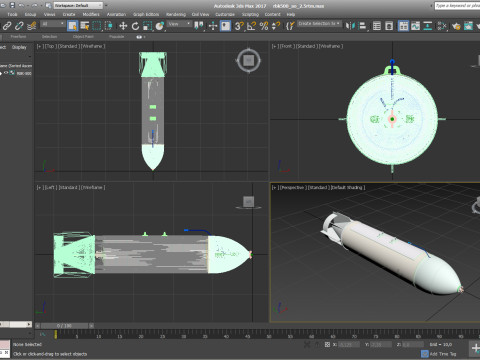Toggle Angle Snap
The height and width of the screenshot is (360, 480).
click(x=251, y=26)
